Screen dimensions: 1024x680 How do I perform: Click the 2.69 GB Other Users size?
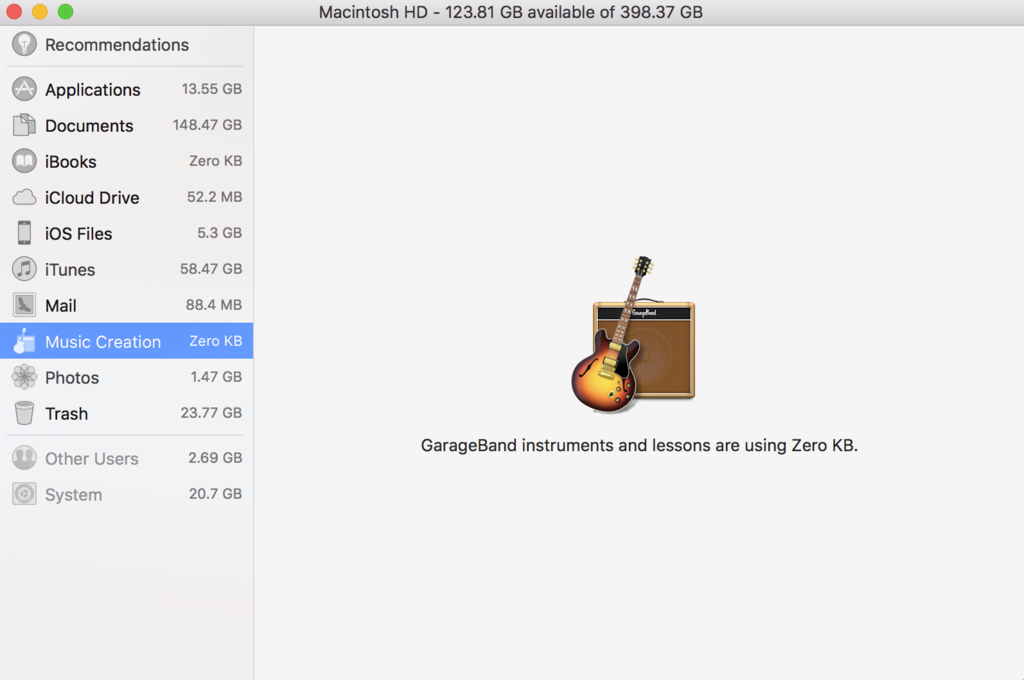click(215, 457)
